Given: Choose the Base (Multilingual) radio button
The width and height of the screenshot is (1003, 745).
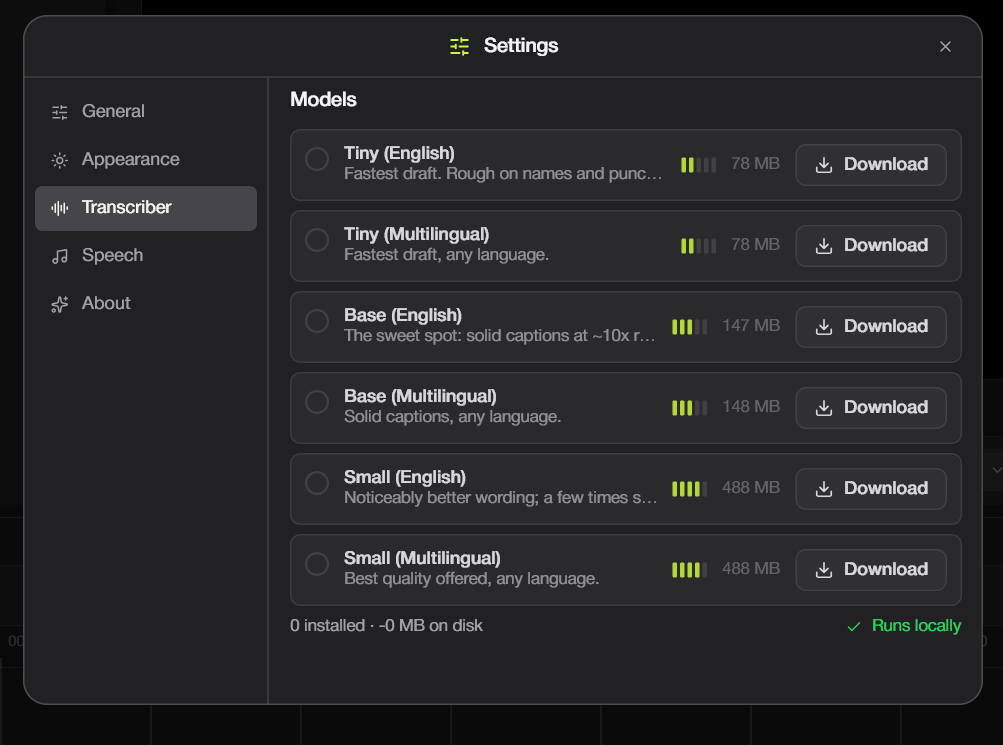Looking at the screenshot, I should (x=317, y=402).
